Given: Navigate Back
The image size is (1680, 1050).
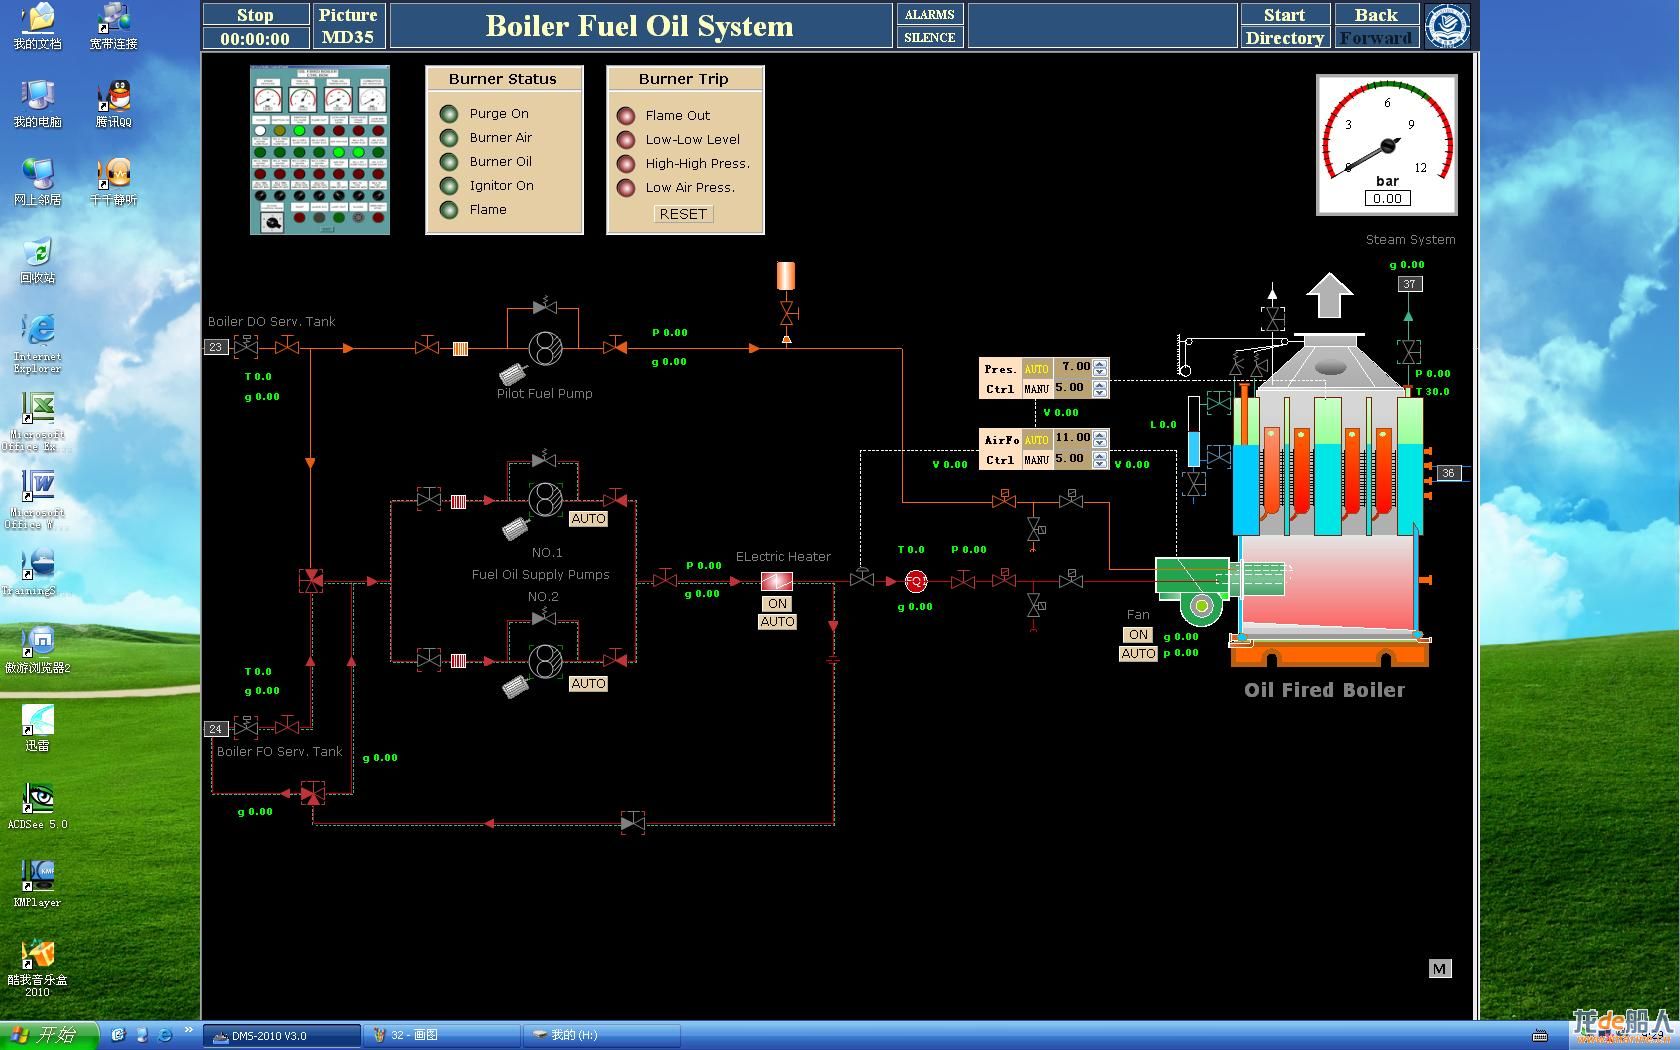Looking at the screenshot, I should pyautogui.click(x=1376, y=15).
